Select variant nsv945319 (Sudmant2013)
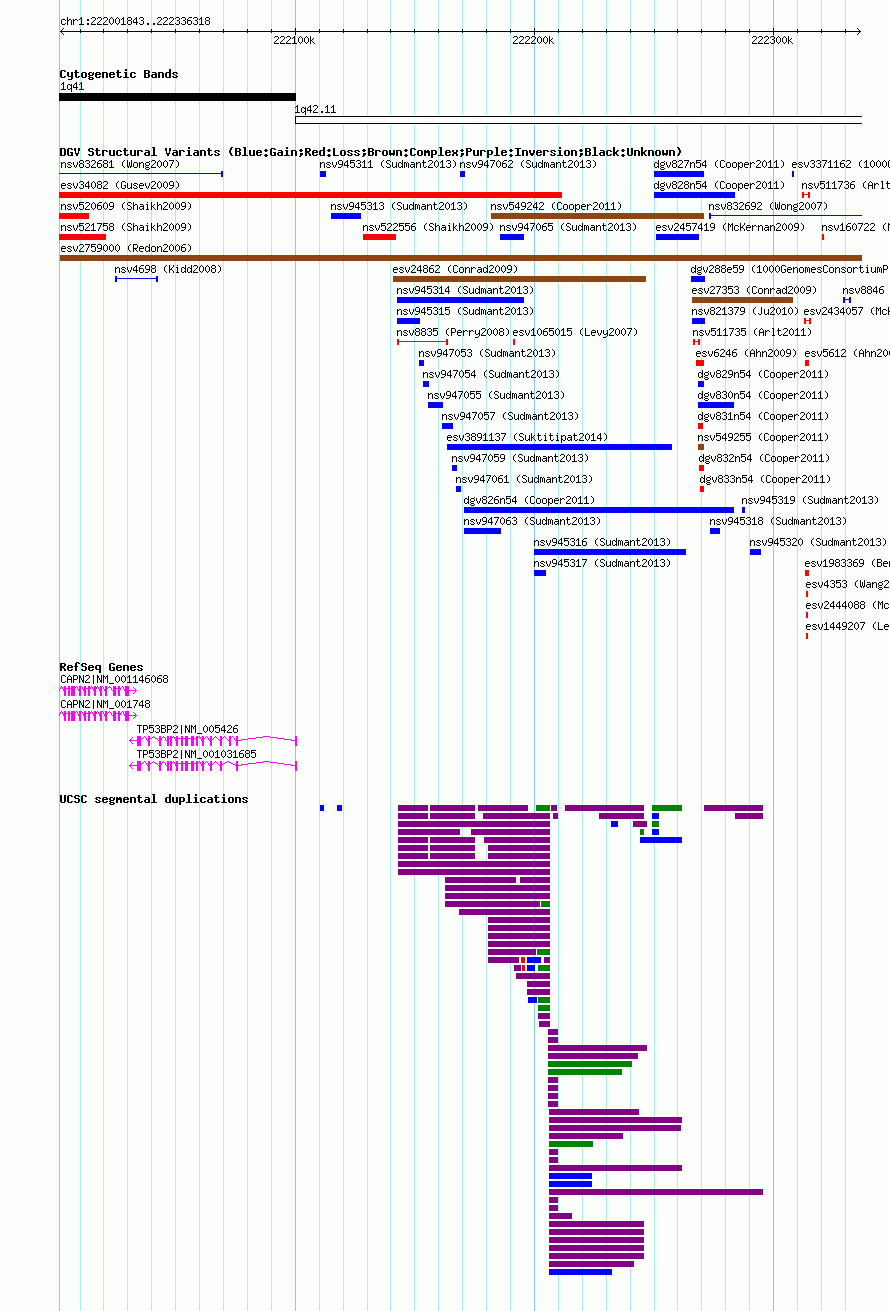Viewport: 890px width, 1311px height. click(x=810, y=500)
